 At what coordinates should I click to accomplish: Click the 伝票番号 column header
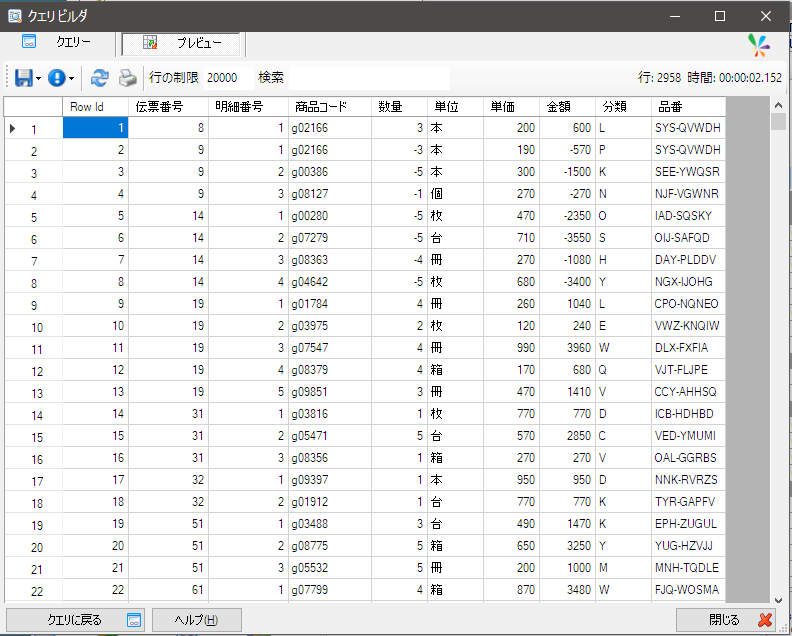pyautogui.click(x=168, y=107)
